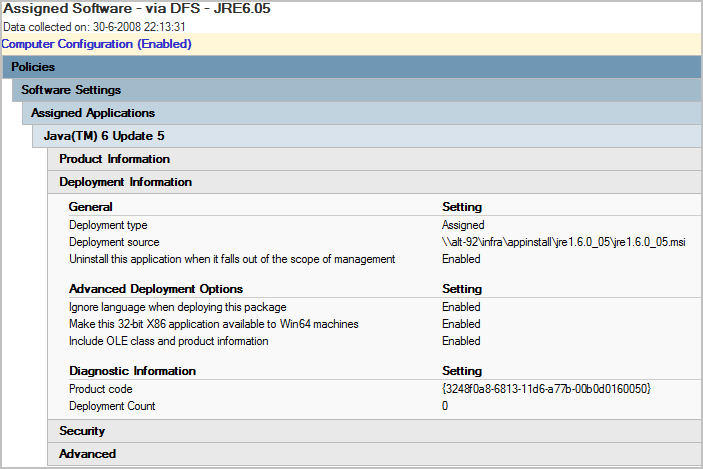Select the jre1.6.0_05.msi deployment source path
This screenshot has width=703, height=469.
pyautogui.click(x=564, y=242)
